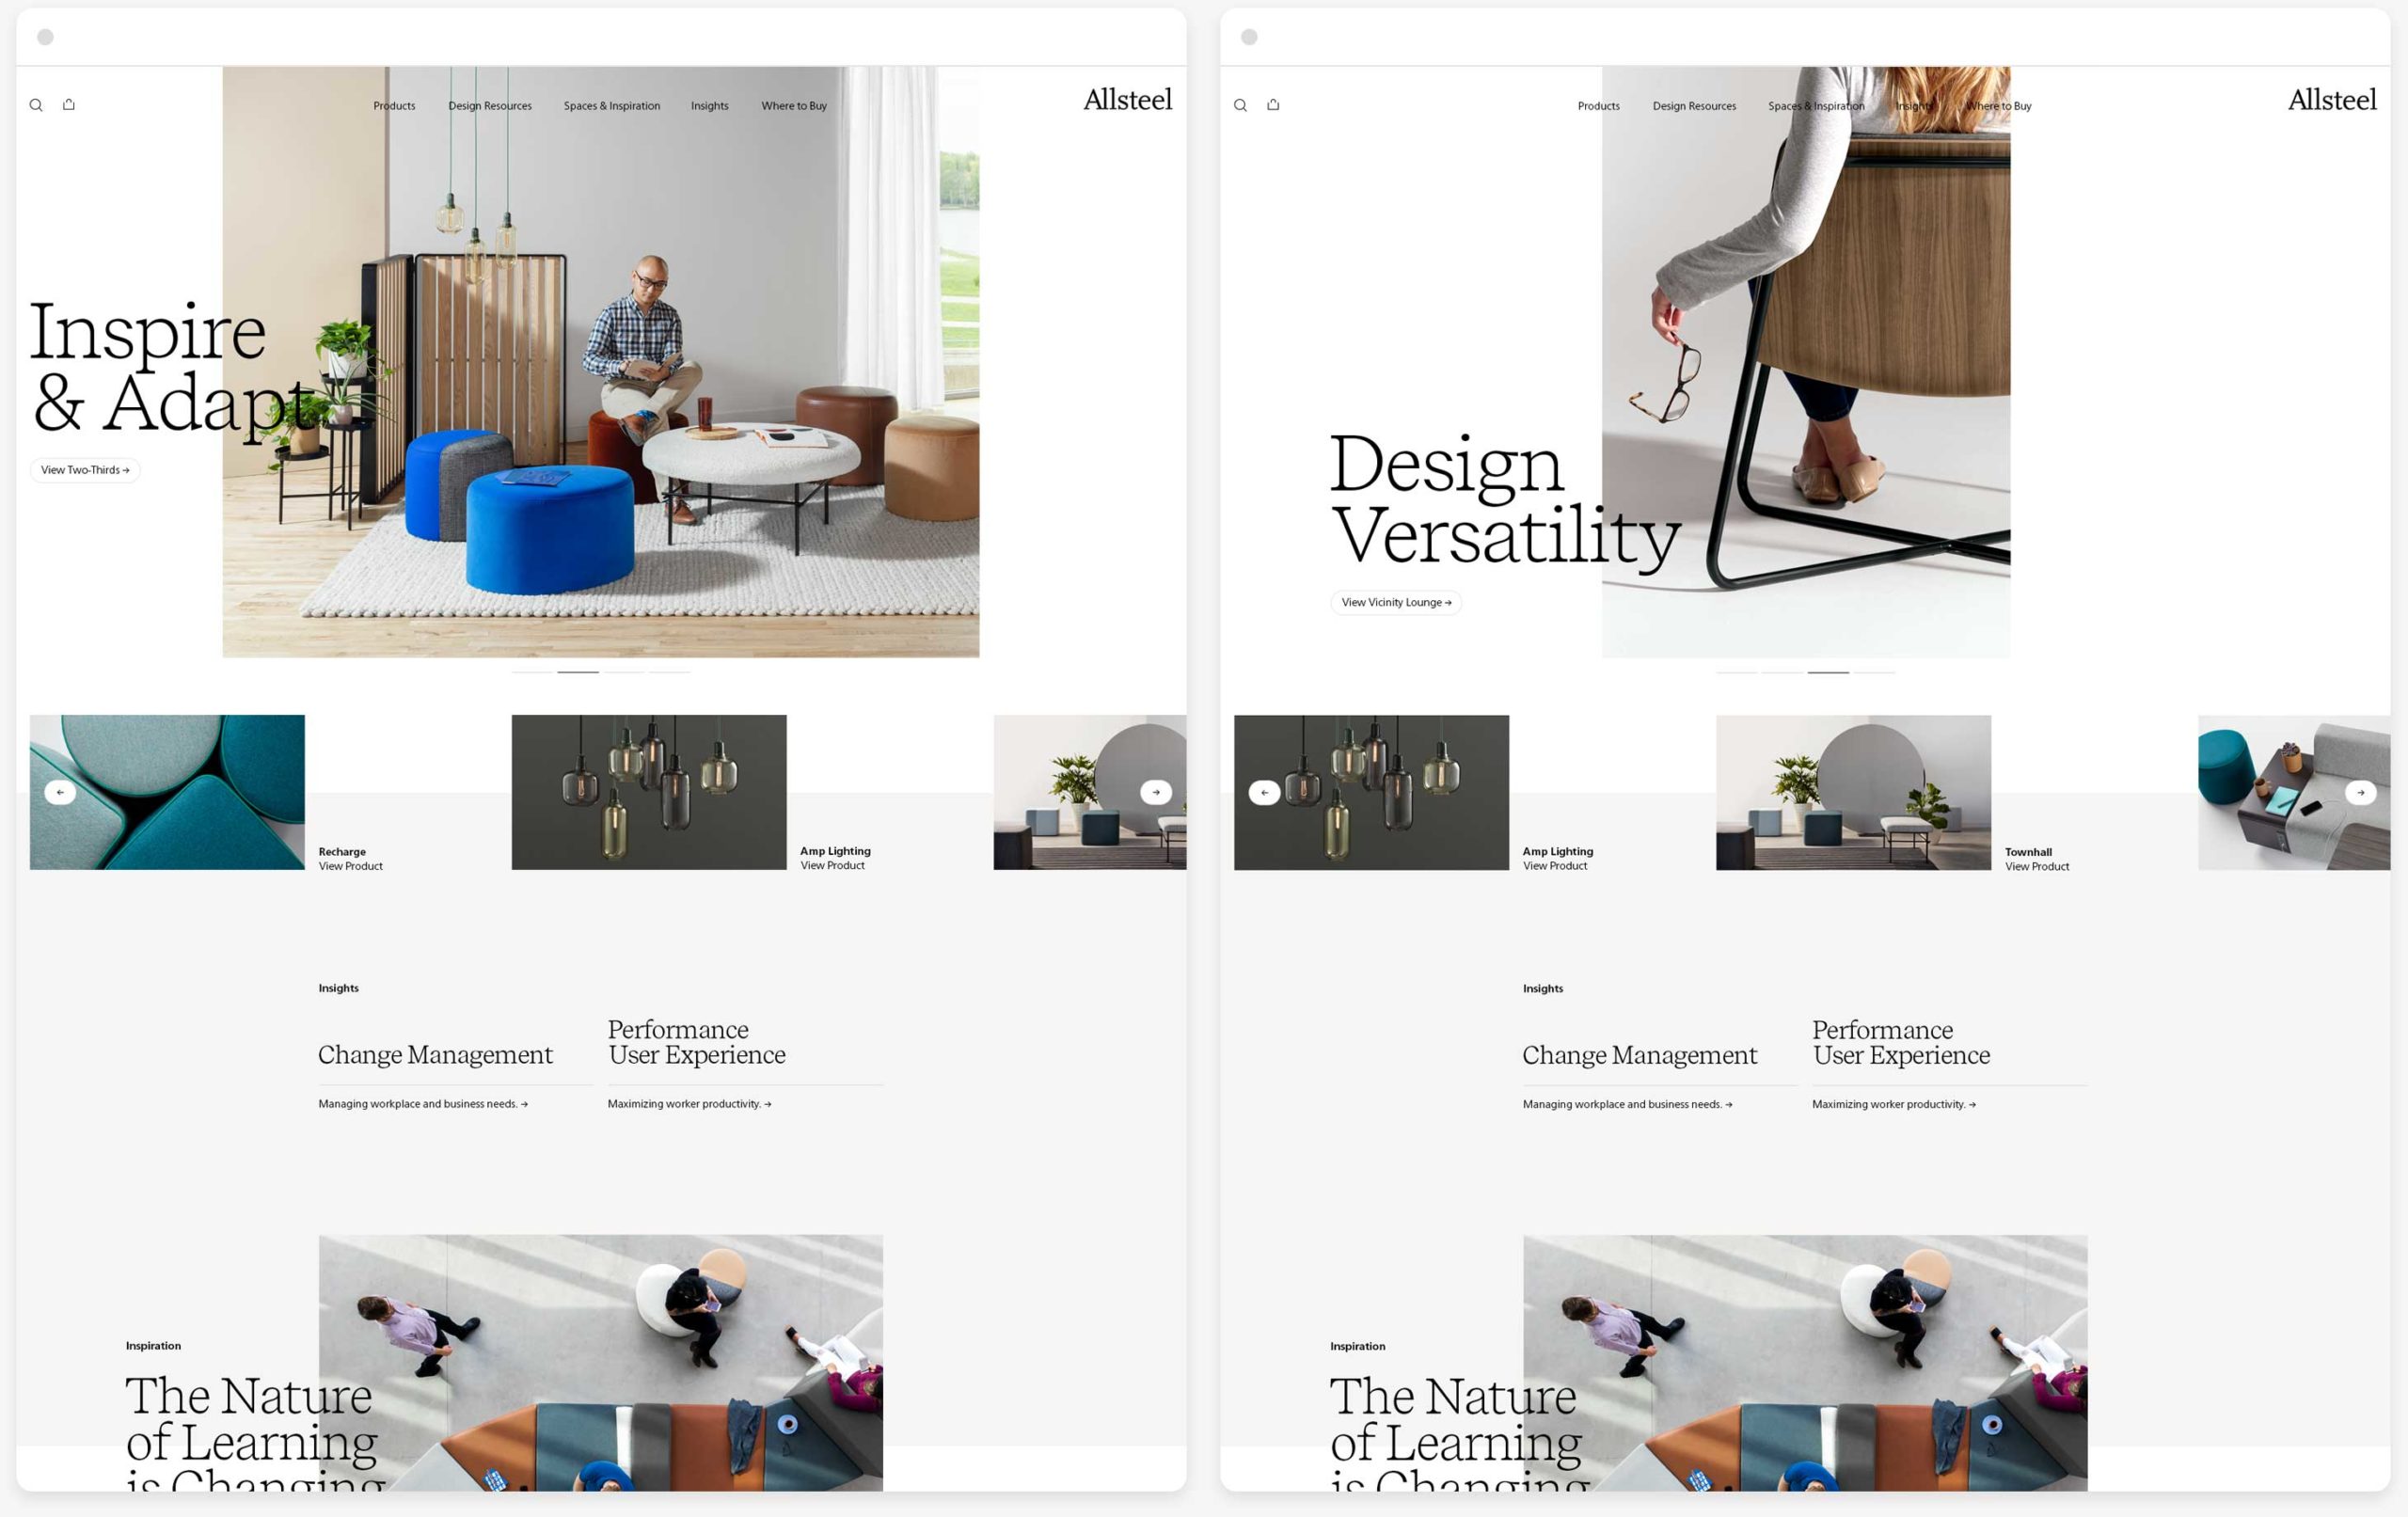The width and height of the screenshot is (2408, 1517).
Task: Click the share icon on the right mockup
Action: [x=1273, y=104]
